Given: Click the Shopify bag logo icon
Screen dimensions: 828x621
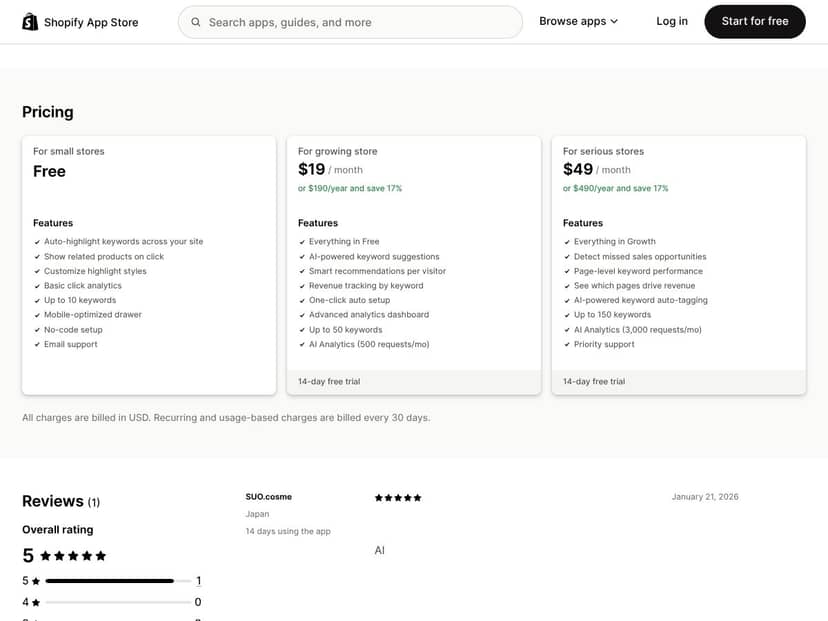Looking at the screenshot, I should (x=29, y=21).
